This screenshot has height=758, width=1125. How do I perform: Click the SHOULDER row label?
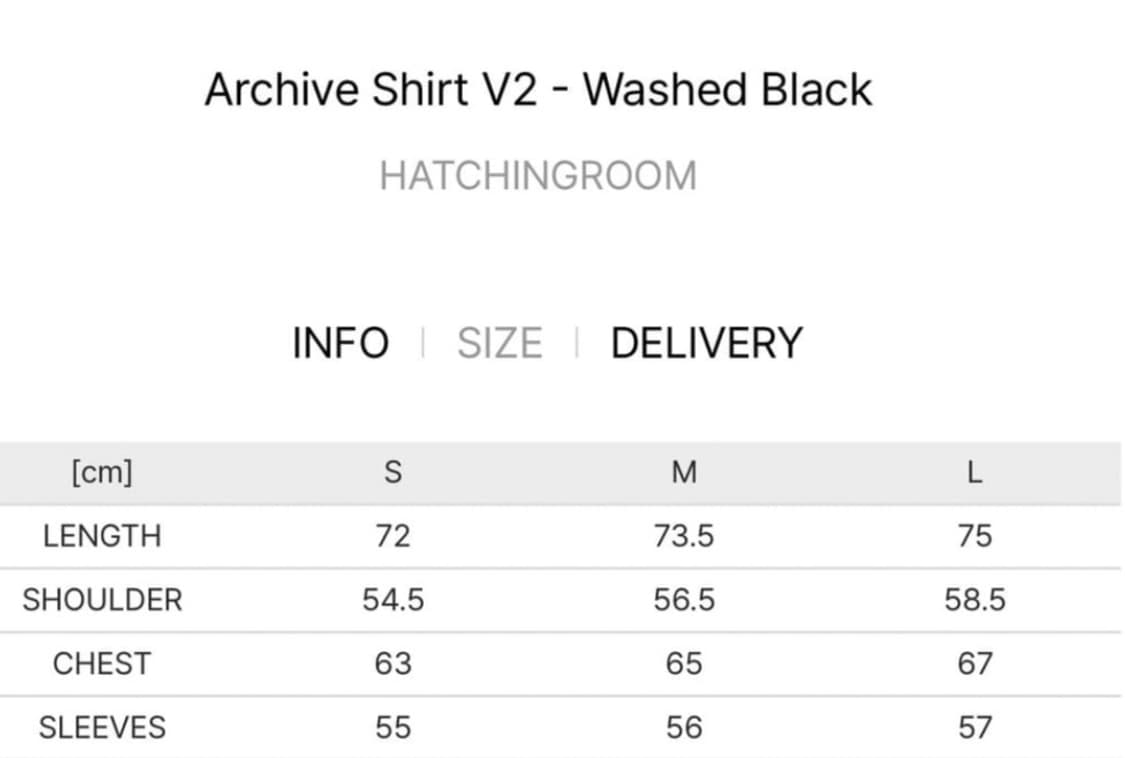(x=102, y=600)
